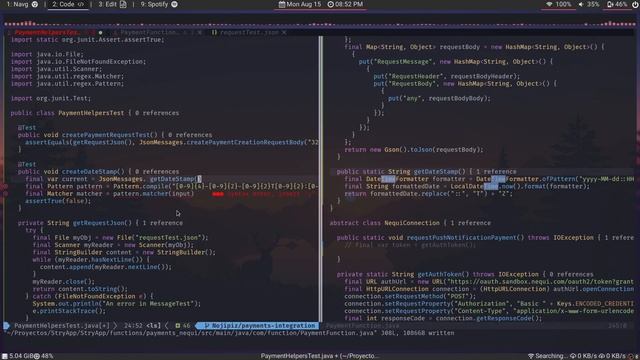This screenshot has height=360, width=640.
Task: Click the cursor position 24:52 indicator
Action: point(133,326)
